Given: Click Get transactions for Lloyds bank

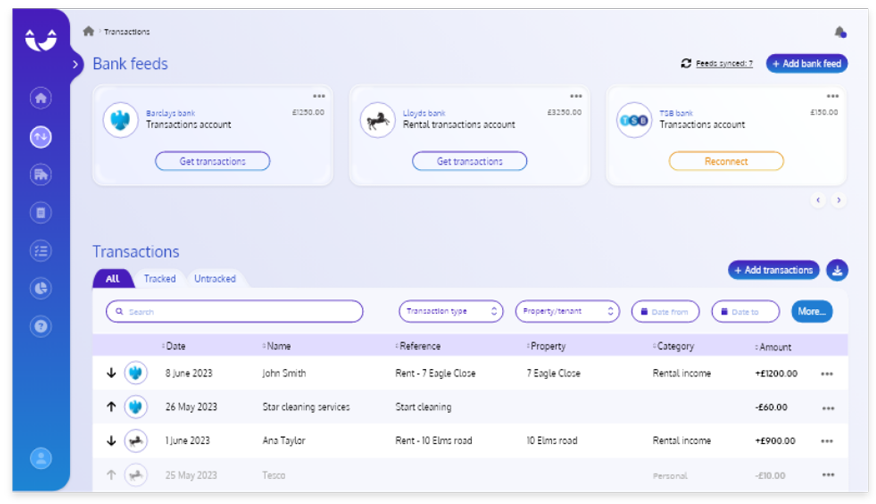Looking at the screenshot, I should pos(469,161).
